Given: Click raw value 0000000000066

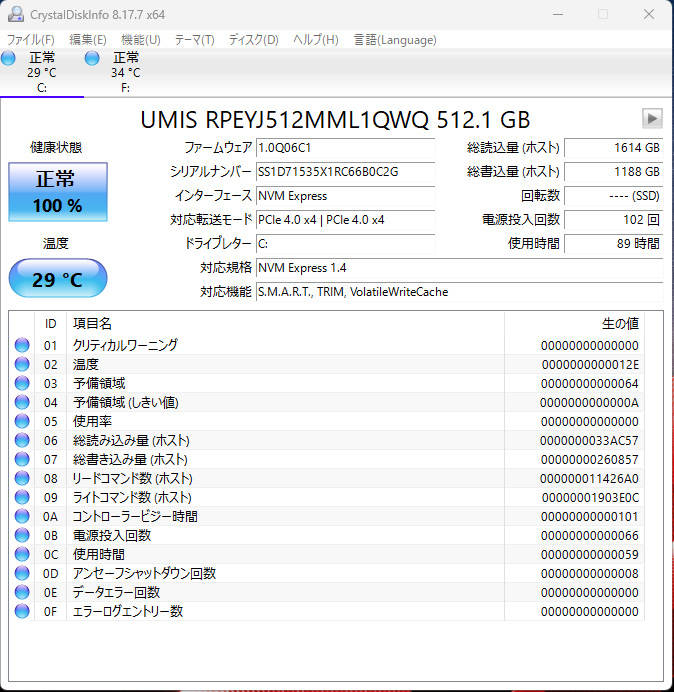Looking at the screenshot, I should tap(590, 535).
